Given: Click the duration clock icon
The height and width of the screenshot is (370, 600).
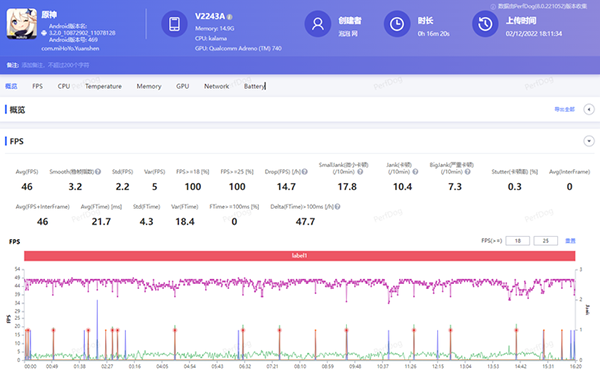Looking at the screenshot, I should [x=397, y=24].
